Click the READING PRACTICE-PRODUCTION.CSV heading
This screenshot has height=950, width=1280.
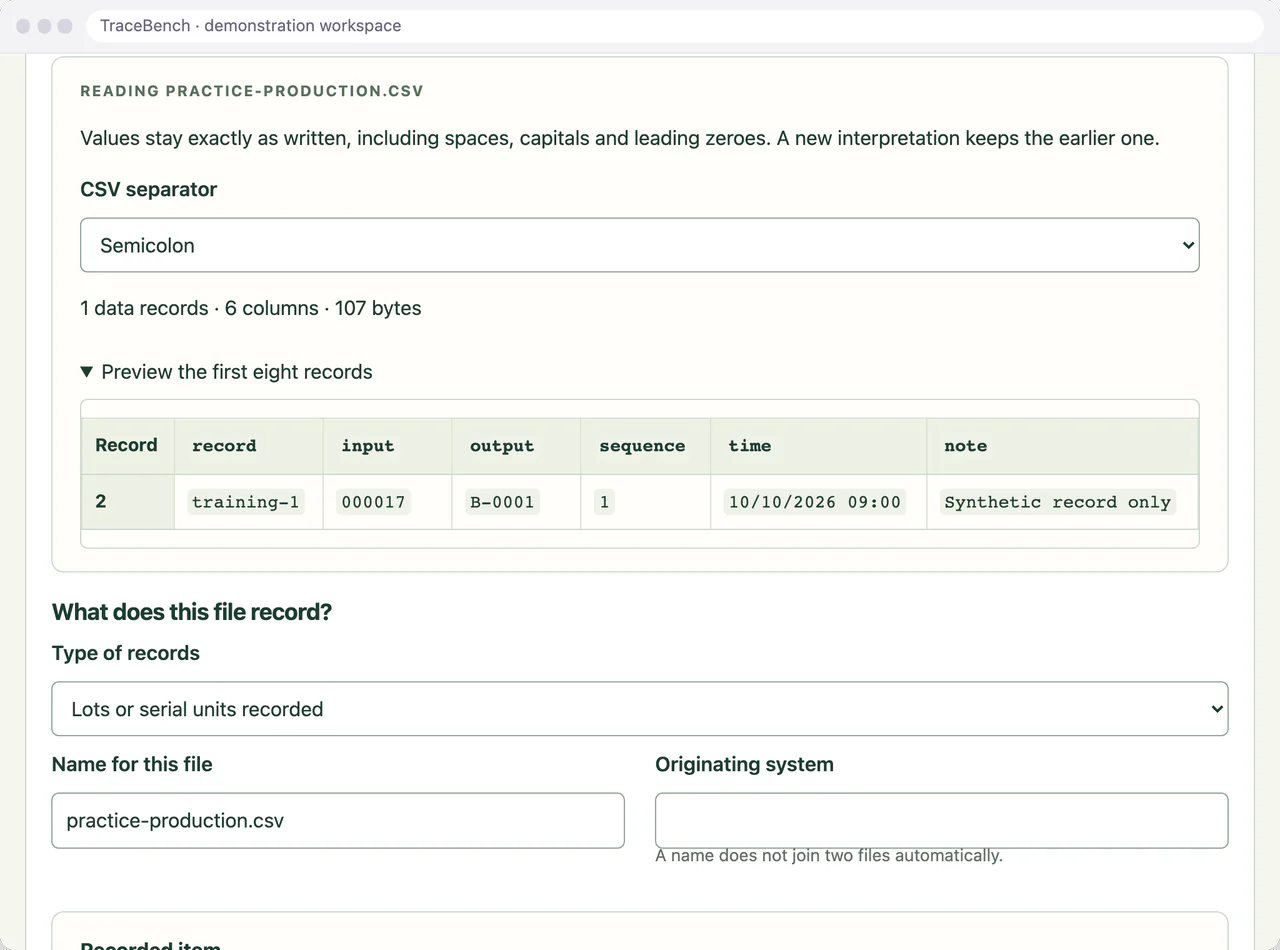coord(252,91)
